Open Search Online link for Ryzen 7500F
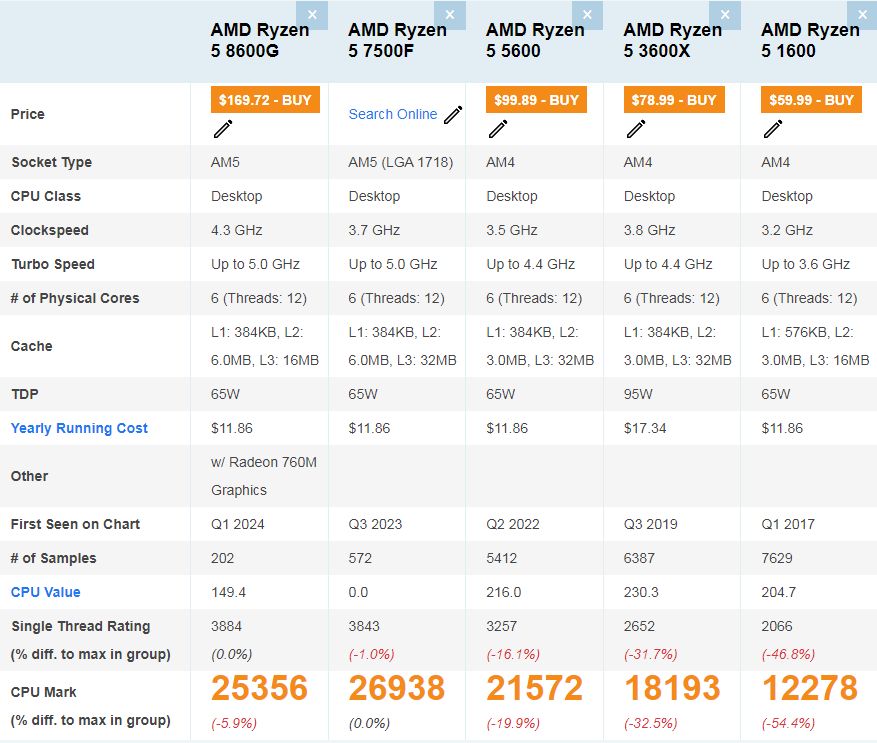 393,114
